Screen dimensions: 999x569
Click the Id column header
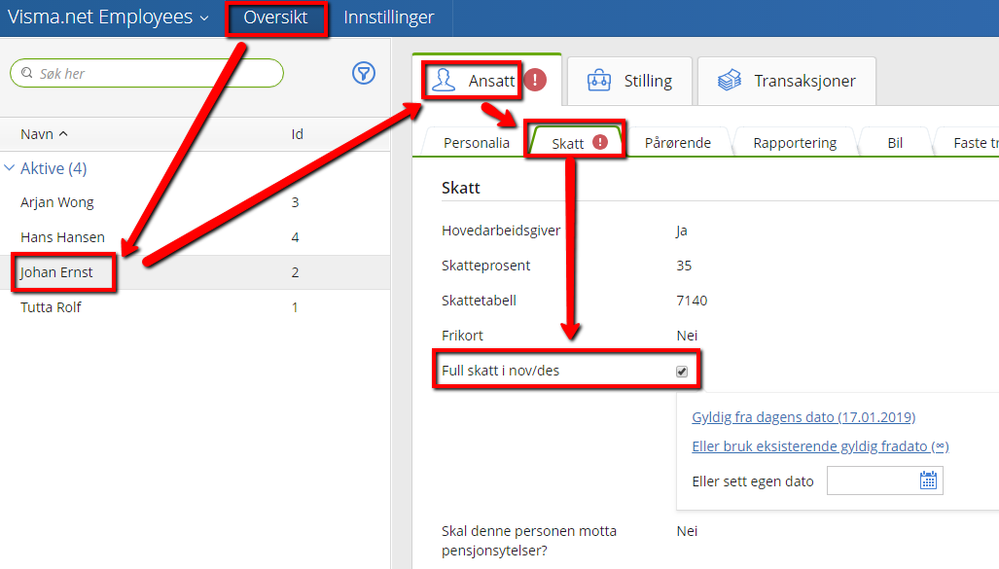tap(297, 134)
